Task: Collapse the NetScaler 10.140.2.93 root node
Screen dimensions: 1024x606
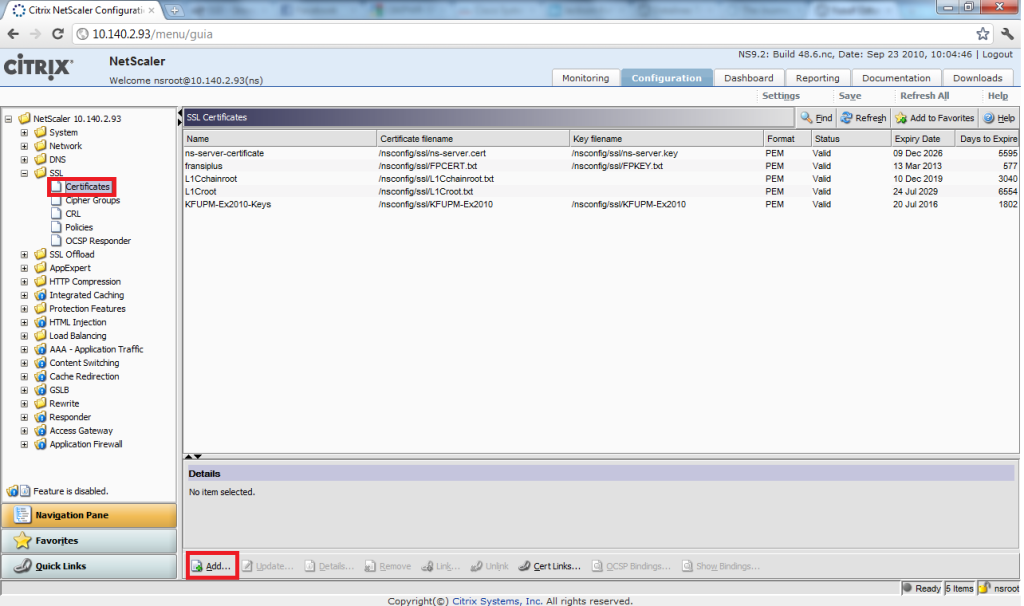Action: pos(8,119)
